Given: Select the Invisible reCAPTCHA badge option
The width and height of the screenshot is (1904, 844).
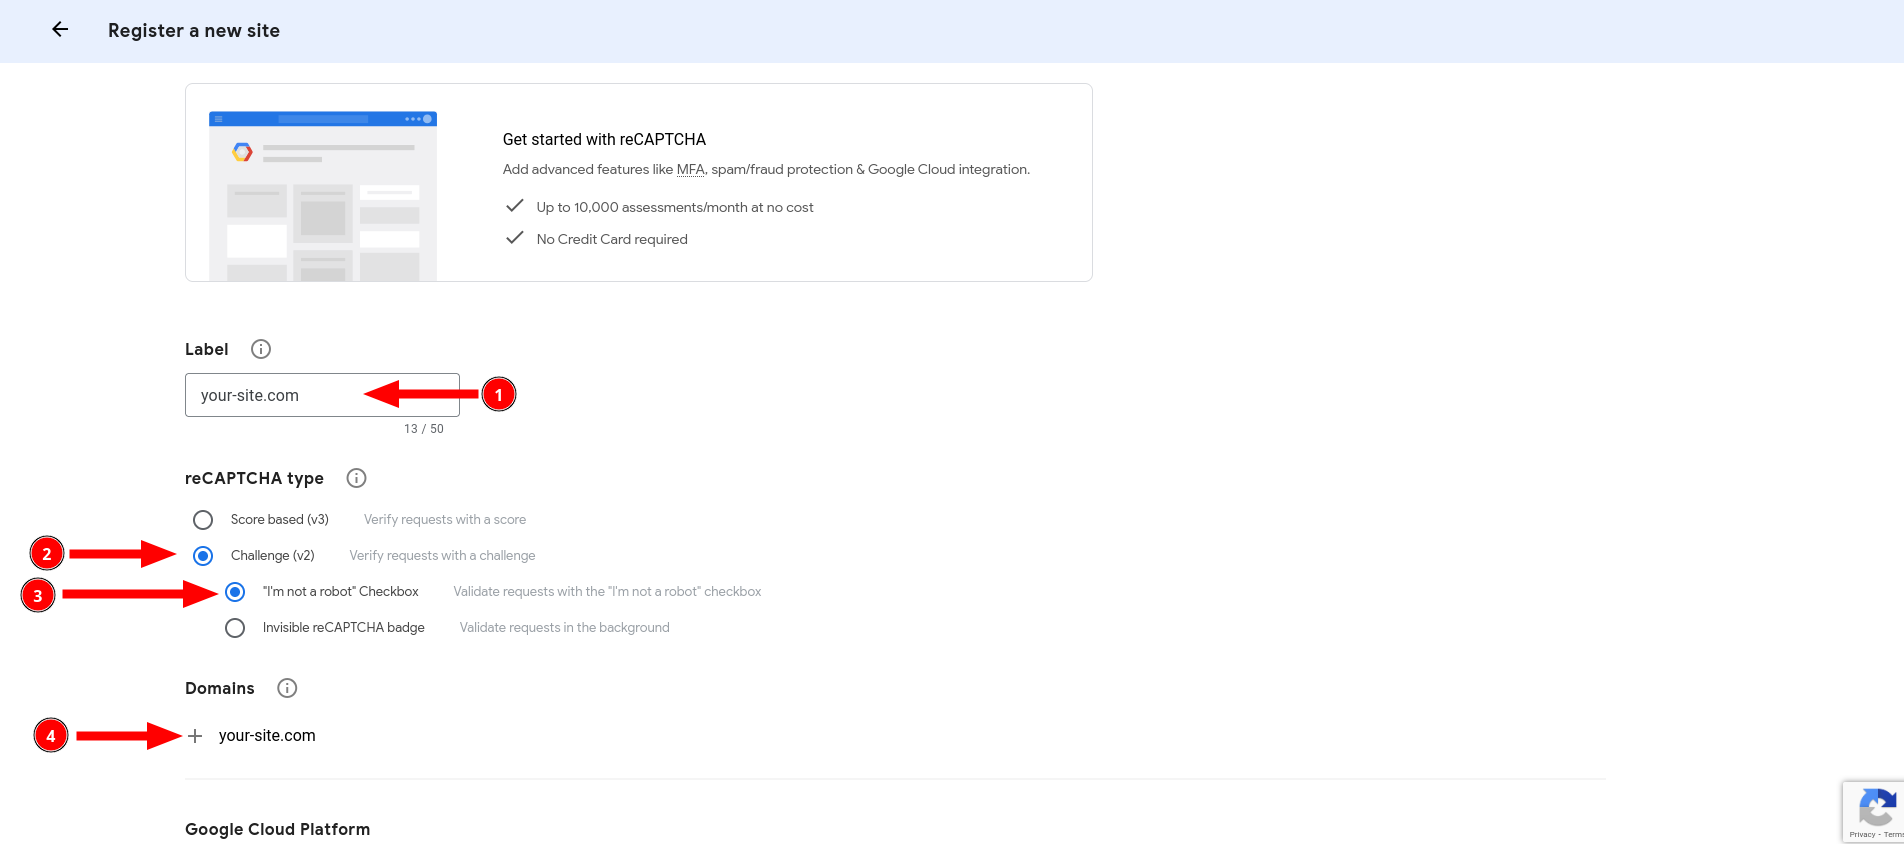Looking at the screenshot, I should pos(235,628).
